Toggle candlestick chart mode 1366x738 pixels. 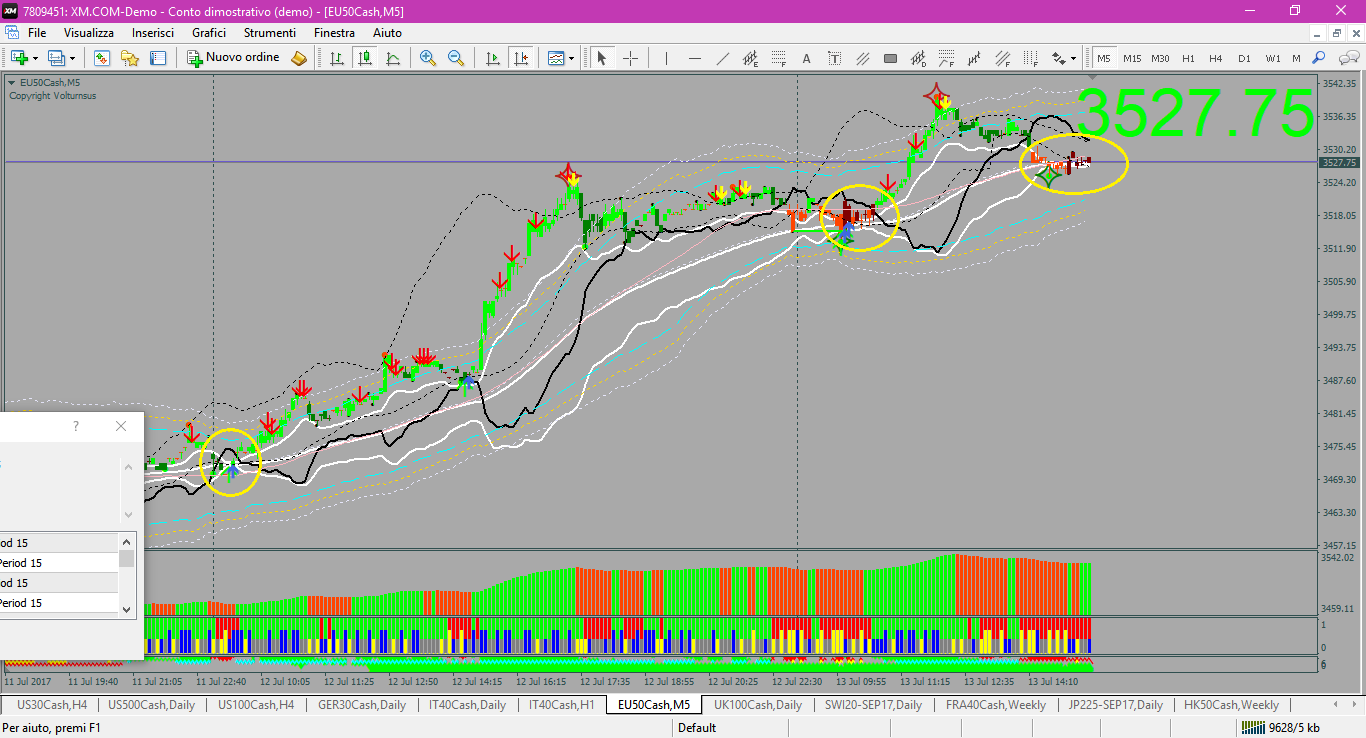[366, 58]
